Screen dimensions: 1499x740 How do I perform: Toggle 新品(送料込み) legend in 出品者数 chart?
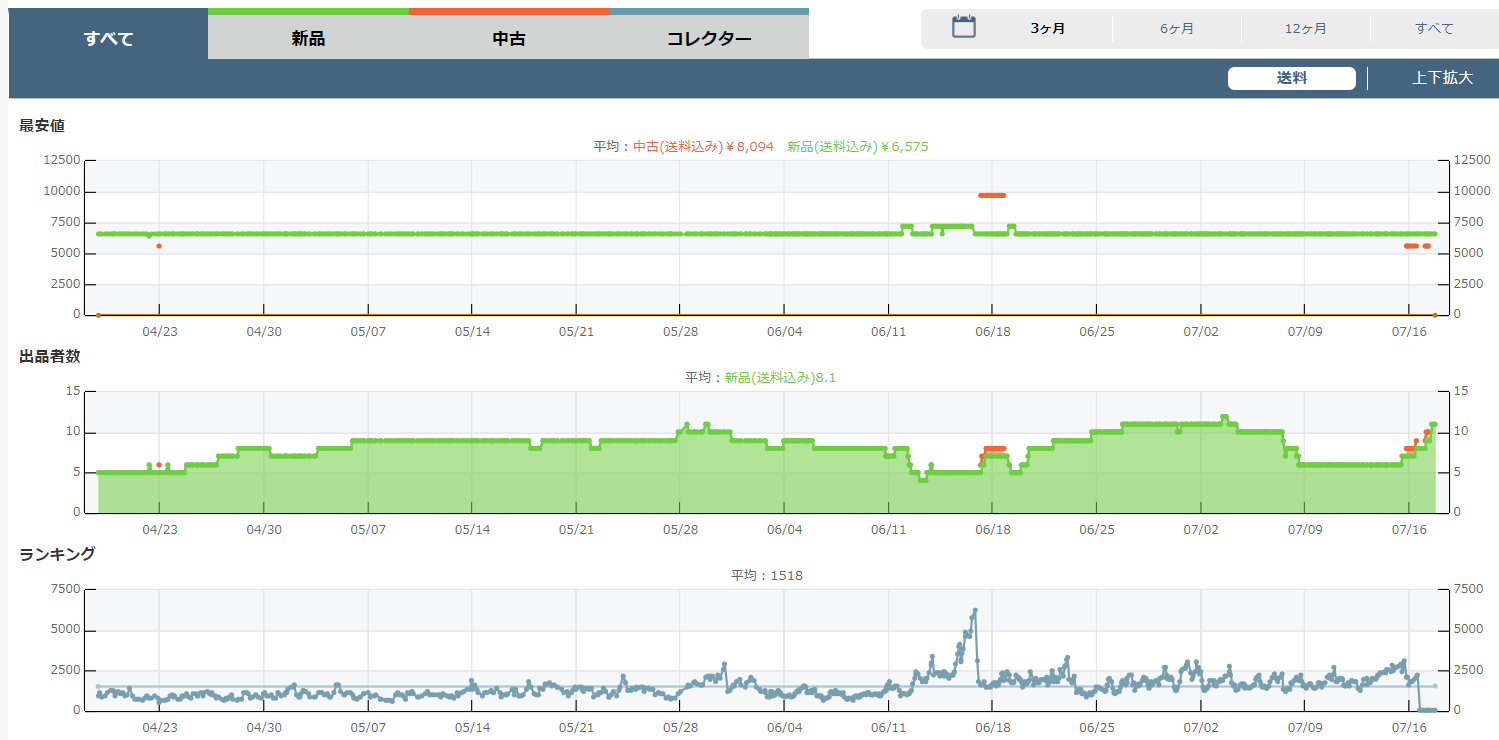780,377
